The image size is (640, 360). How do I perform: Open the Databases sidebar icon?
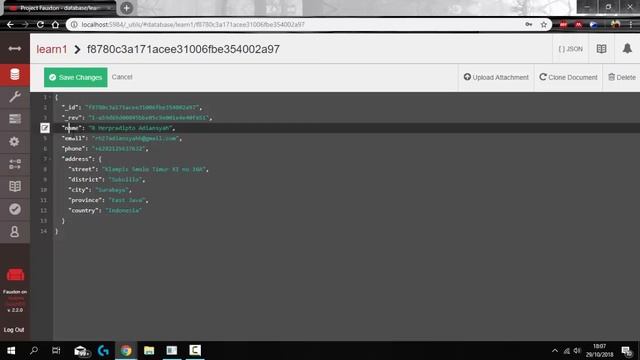pyautogui.click(x=15, y=75)
